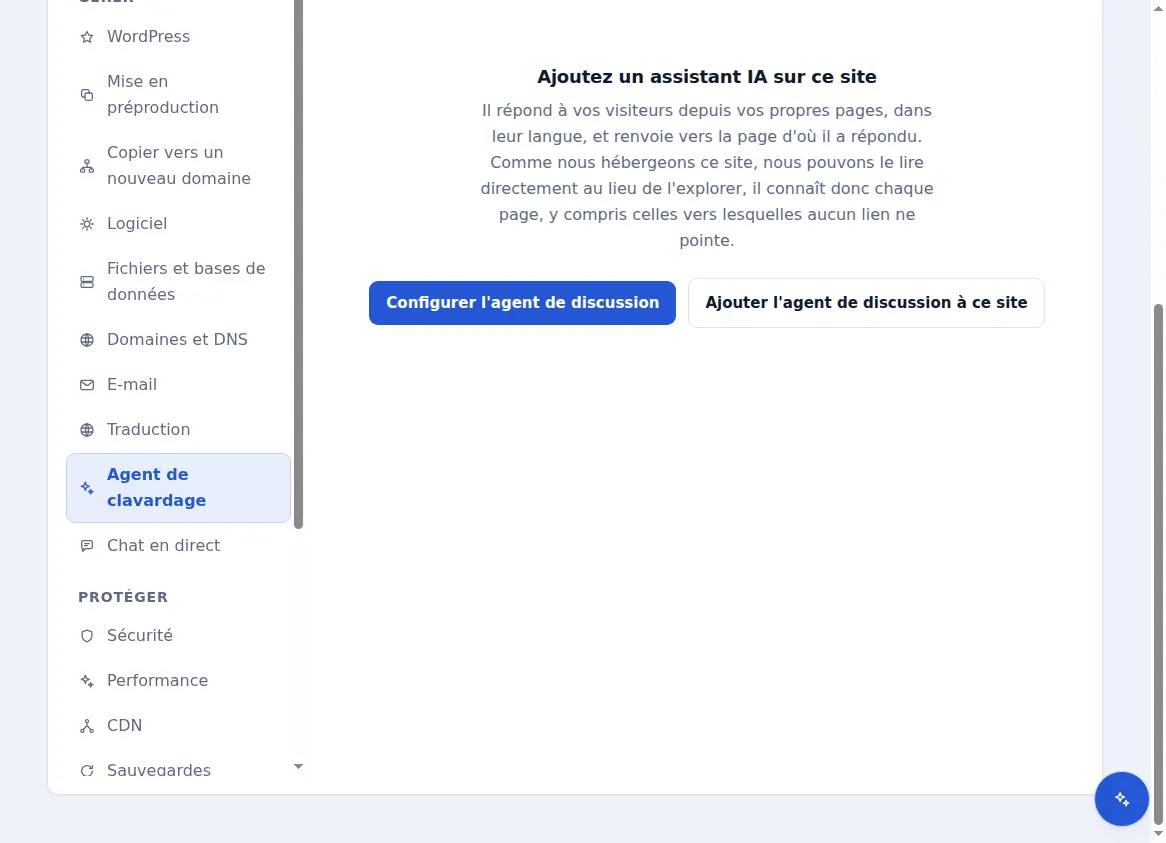
Task: Click the Agent de clavardage sparkle icon
Action: pyautogui.click(x=87, y=488)
